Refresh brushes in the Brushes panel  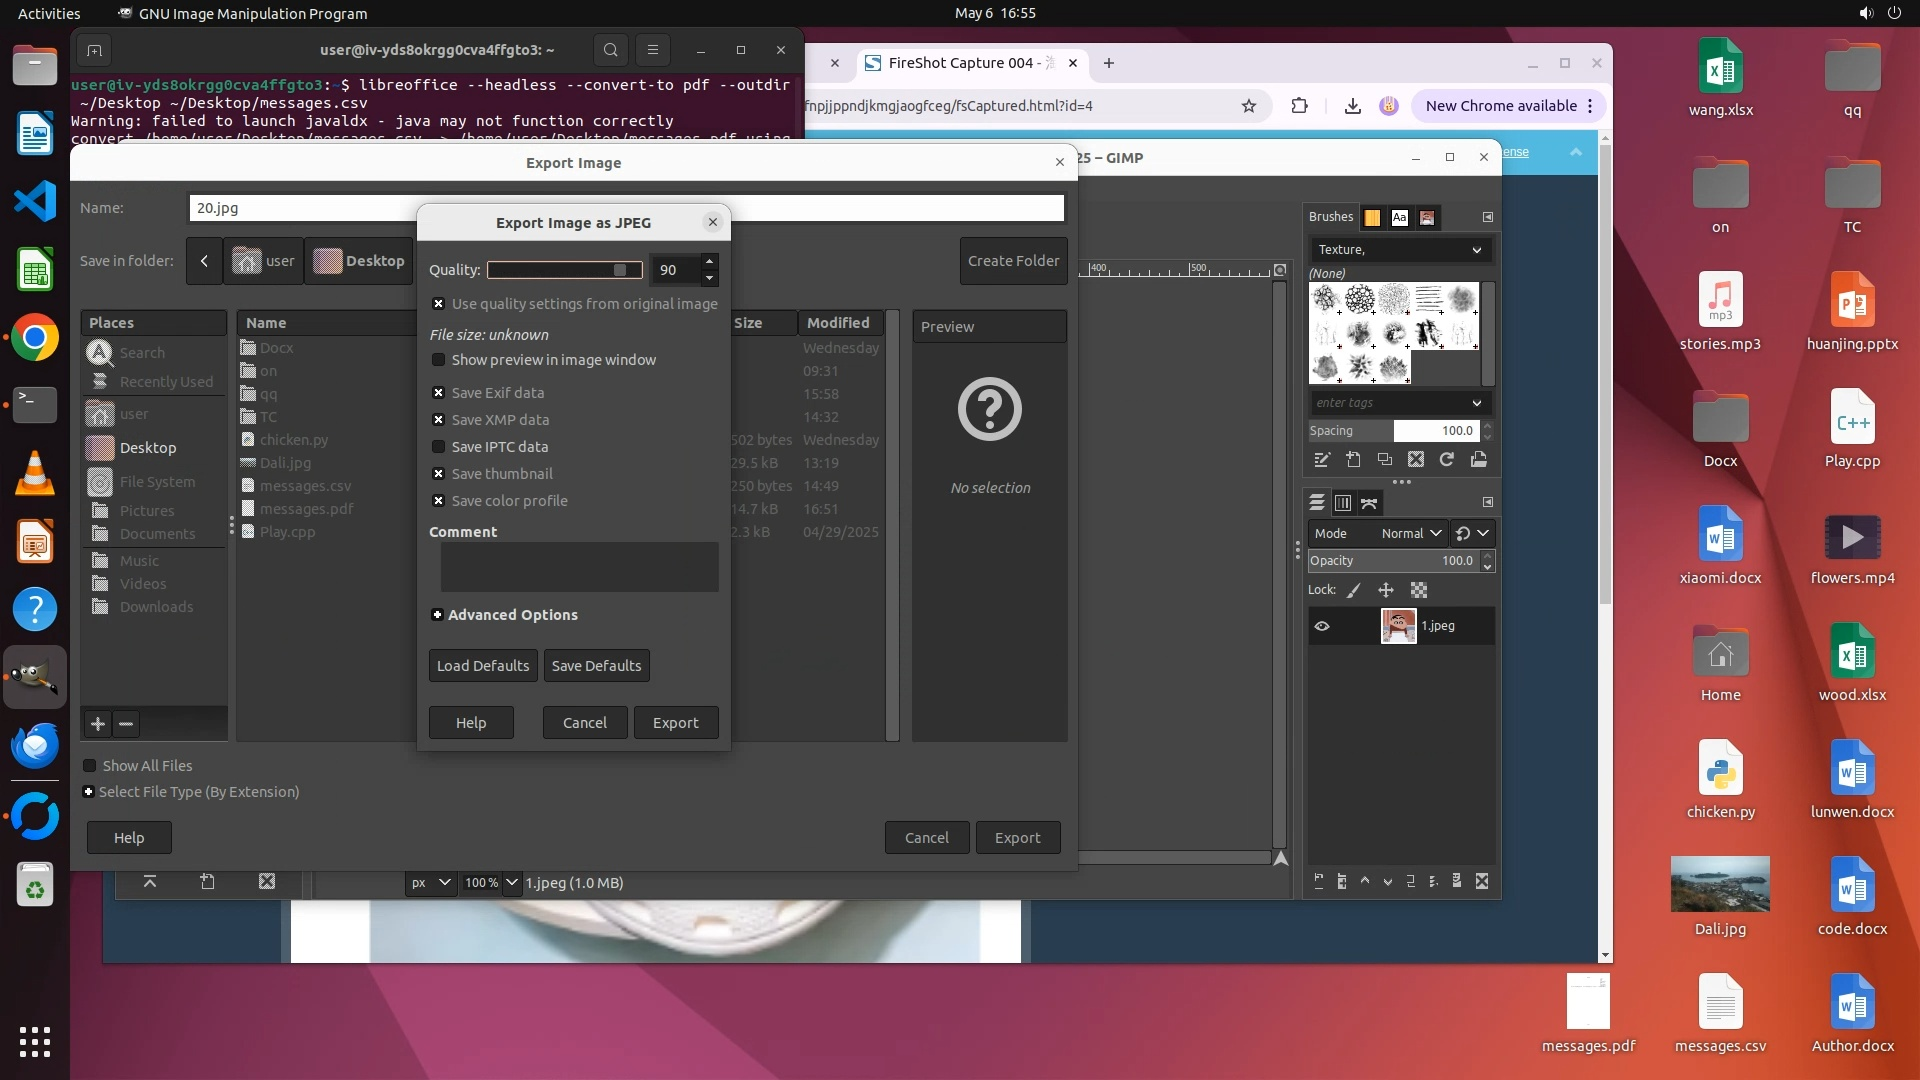[1447, 460]
